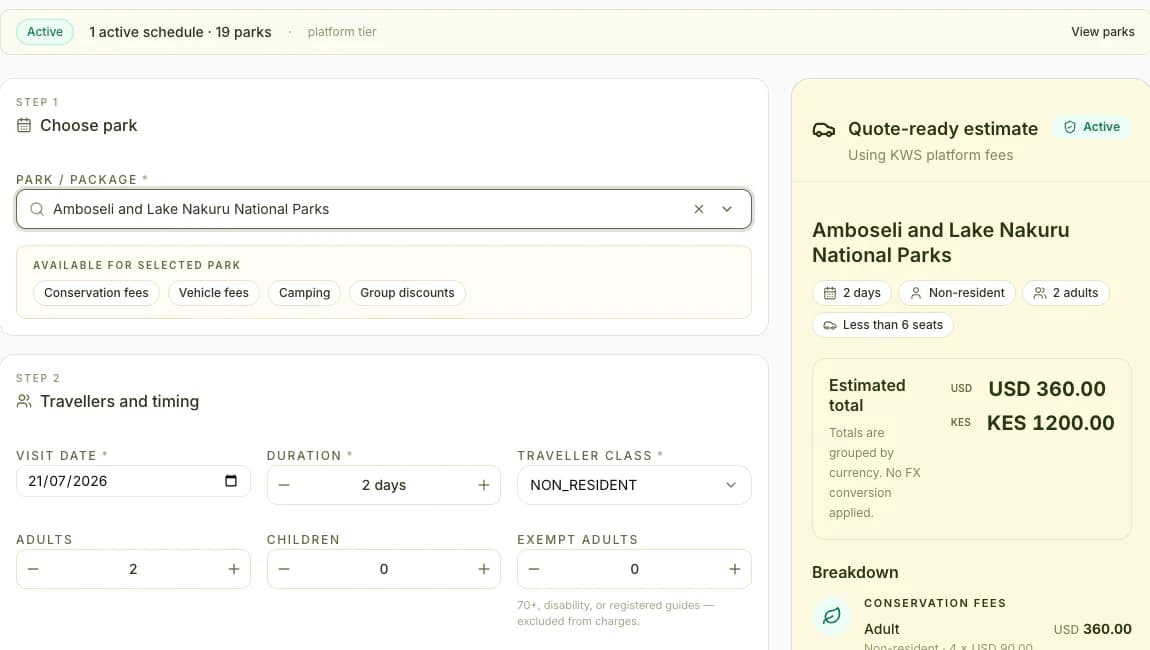Click the platform tier label
Screen dimensions: 1150x650
342,32
